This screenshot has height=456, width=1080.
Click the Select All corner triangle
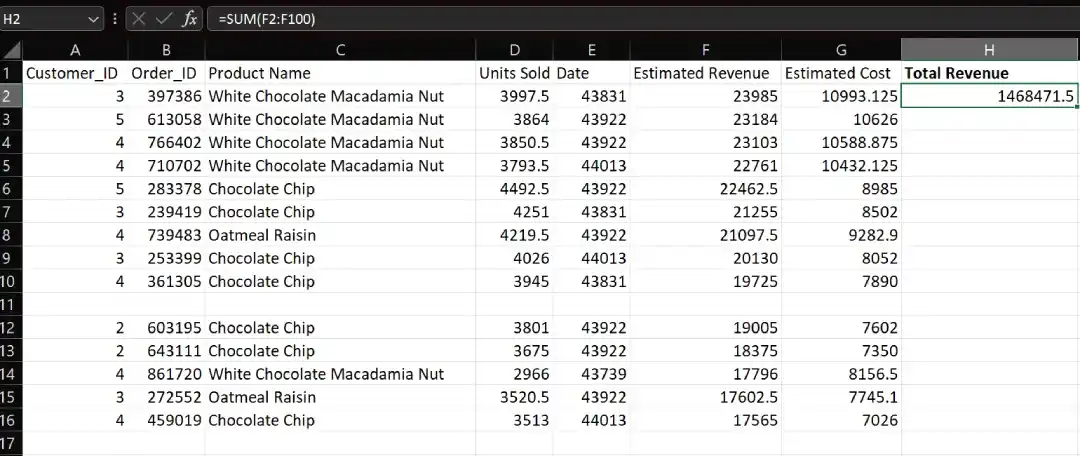point(12,50)
